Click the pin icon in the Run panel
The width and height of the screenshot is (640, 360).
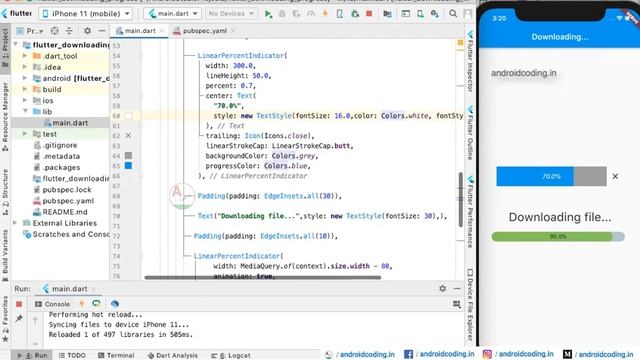tap(19, 319)
